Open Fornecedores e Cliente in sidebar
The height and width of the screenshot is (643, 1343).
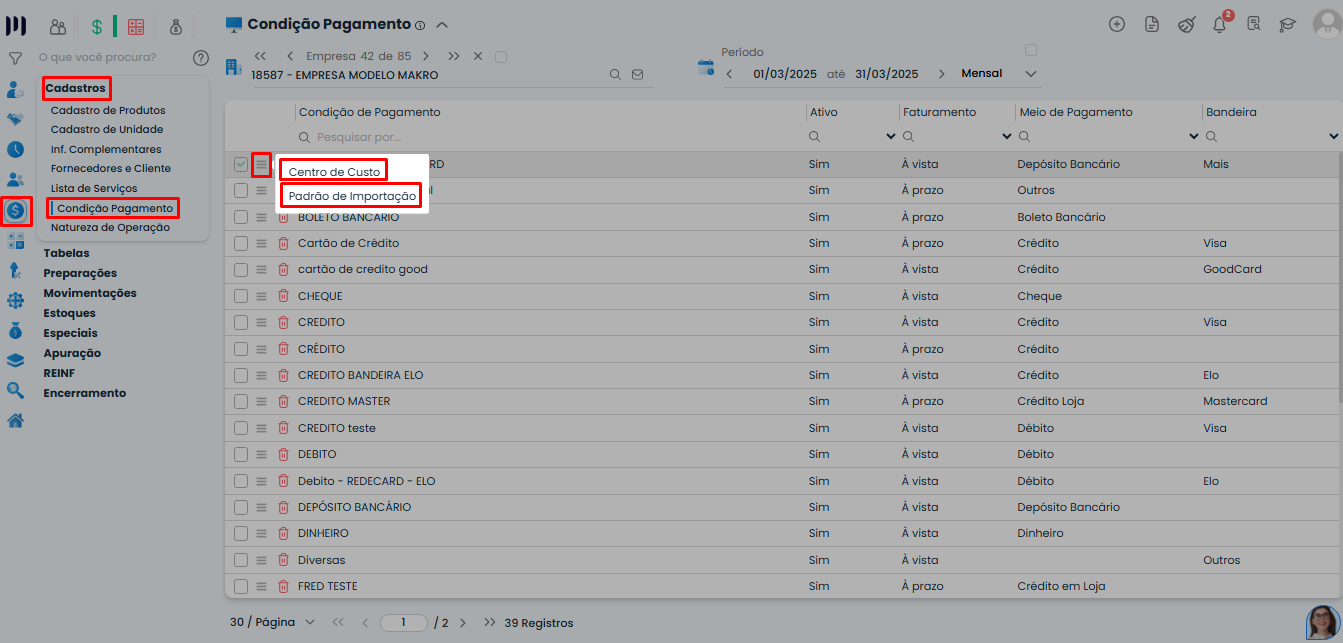pos(111,169)
